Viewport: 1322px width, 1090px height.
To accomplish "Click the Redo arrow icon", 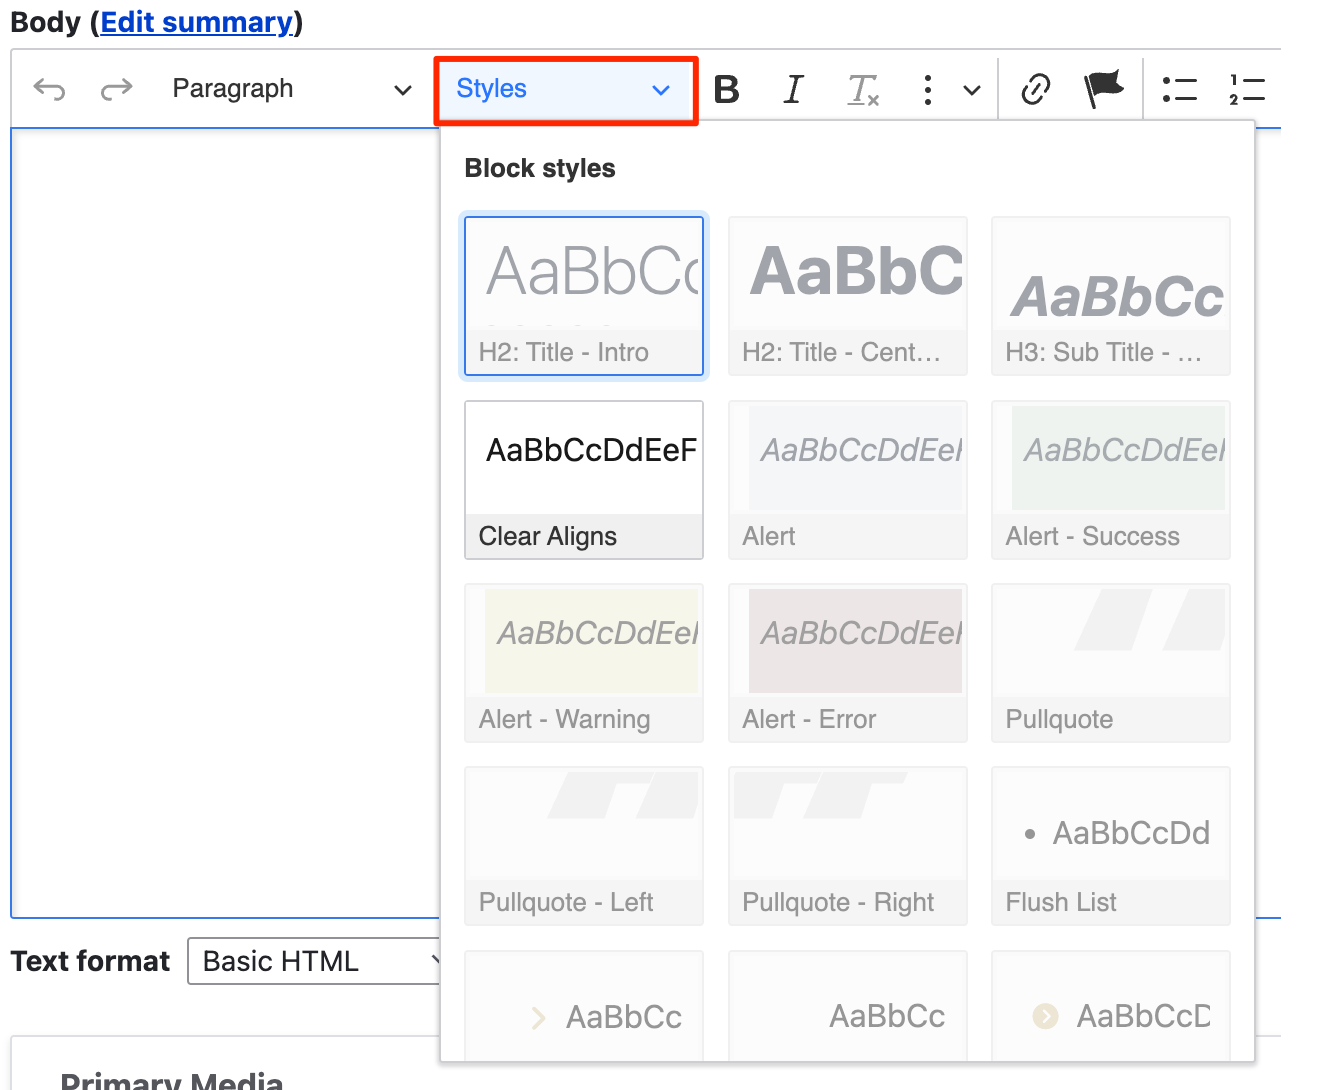I will point(116,90).
